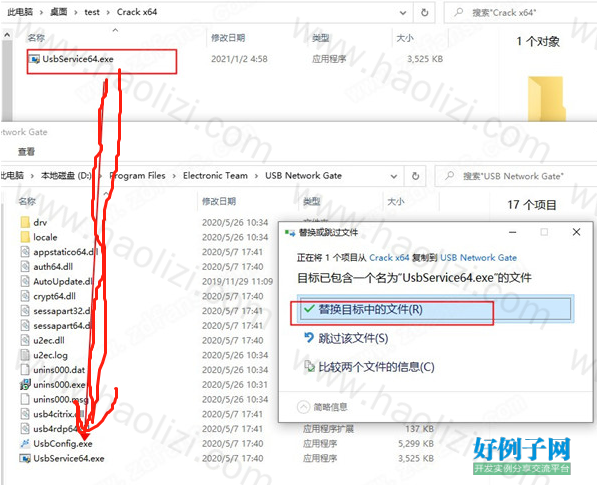Screen dimensions: 597x485
Task: Go to Crack x64 segment in breadcrumb
Action: (x=137, y=12)
